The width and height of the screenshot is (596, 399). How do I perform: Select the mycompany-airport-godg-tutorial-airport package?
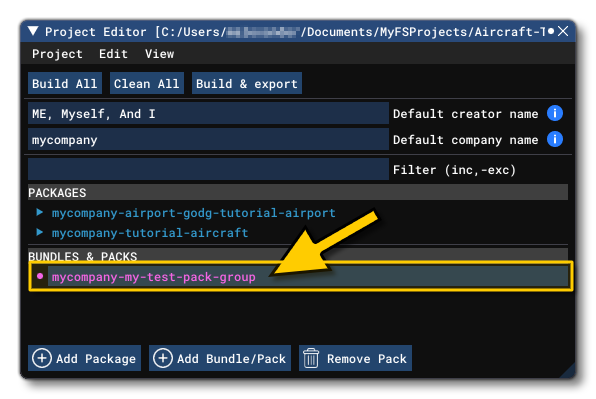click(x=193, y=213)
